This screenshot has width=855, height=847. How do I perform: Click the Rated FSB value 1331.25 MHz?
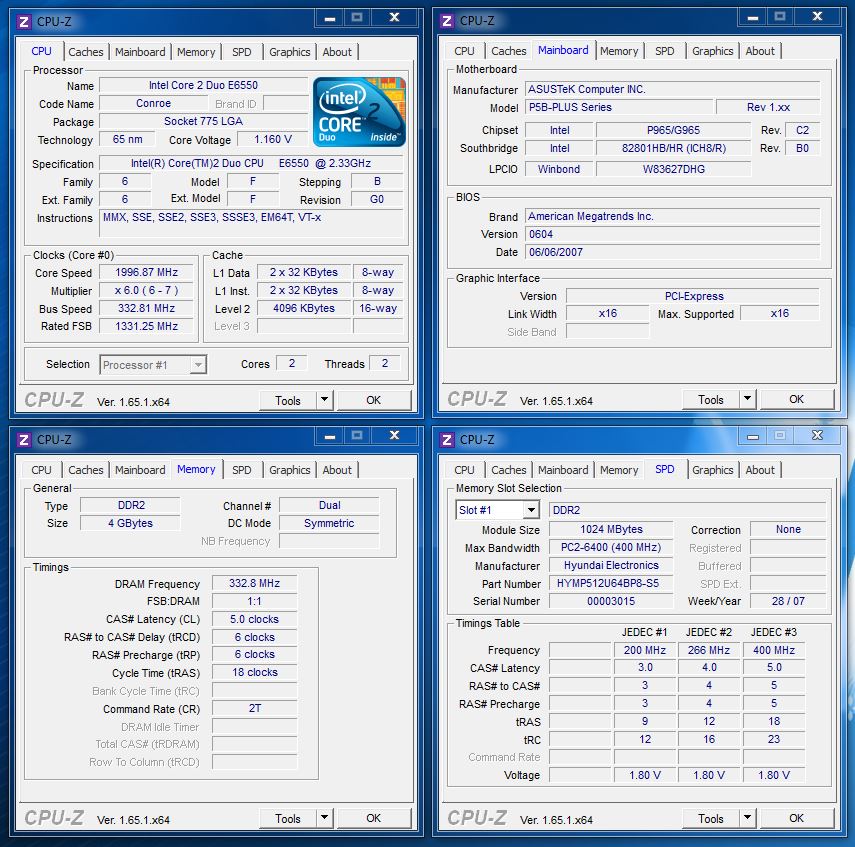[146, 326]
